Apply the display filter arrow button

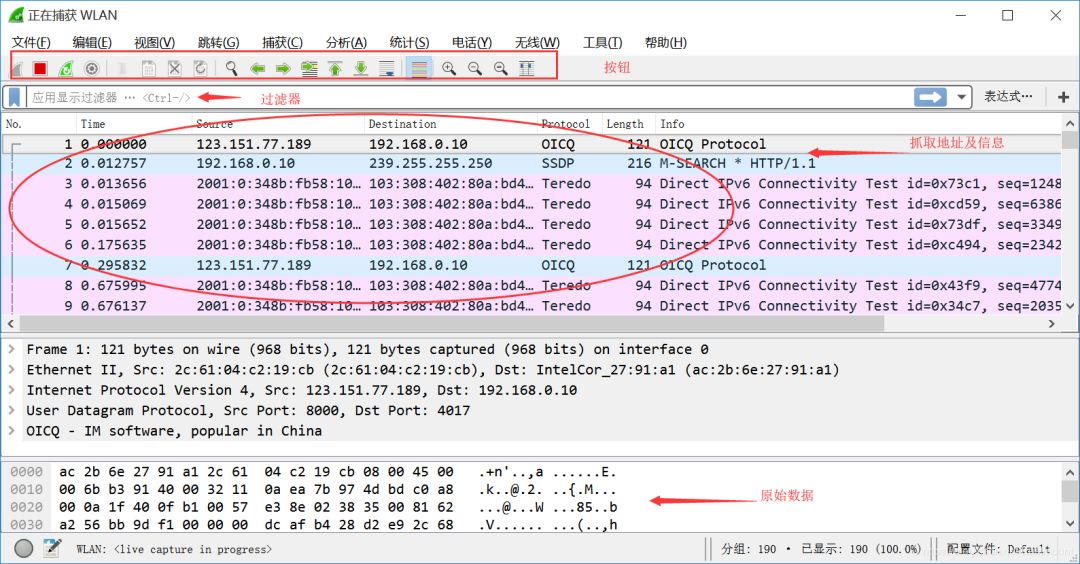tap(930, 97)
